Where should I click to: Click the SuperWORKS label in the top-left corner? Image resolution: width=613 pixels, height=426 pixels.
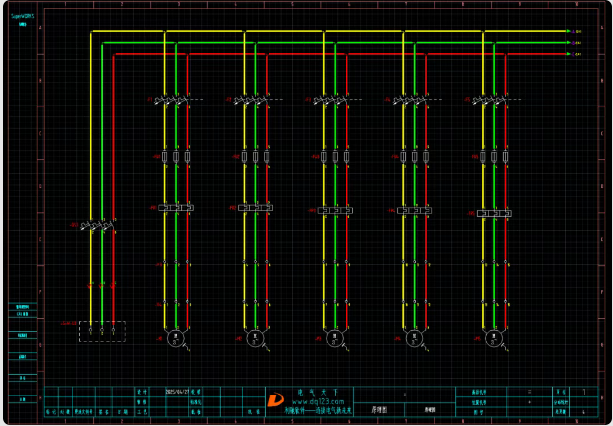point(21,15)
